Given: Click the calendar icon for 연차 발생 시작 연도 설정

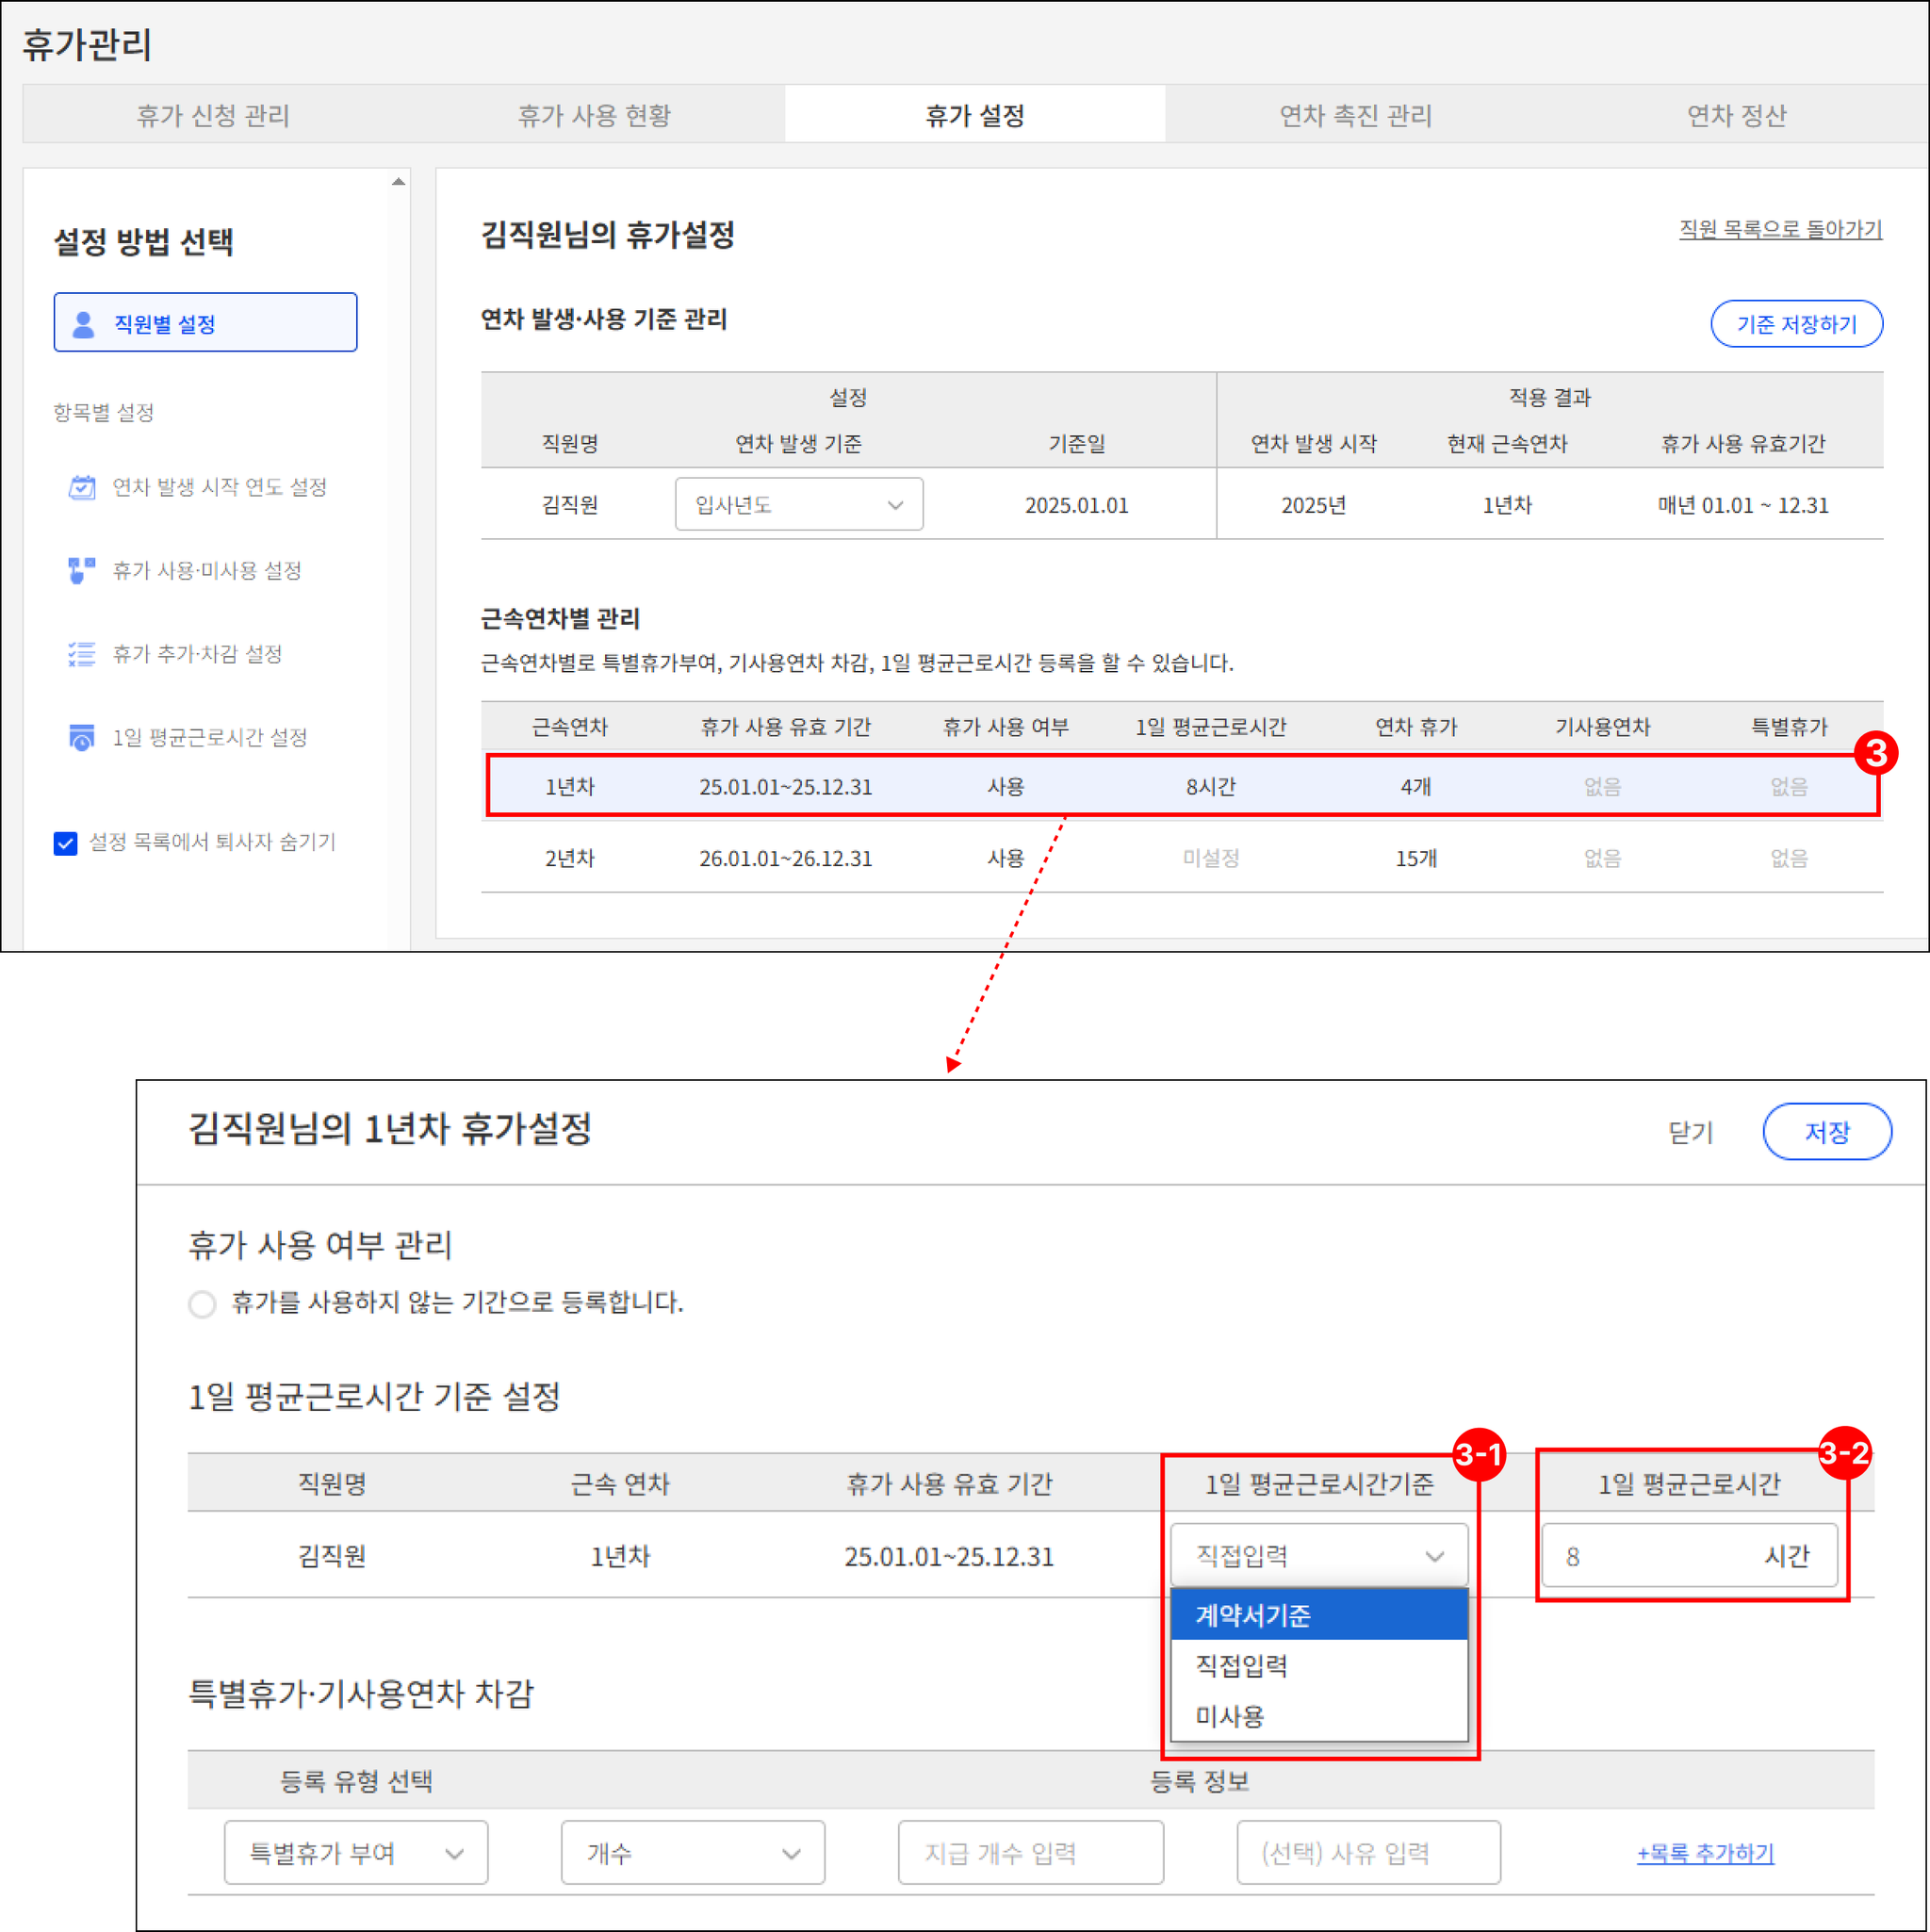Looking at the screenshot, I should click(x=82, y=487).
